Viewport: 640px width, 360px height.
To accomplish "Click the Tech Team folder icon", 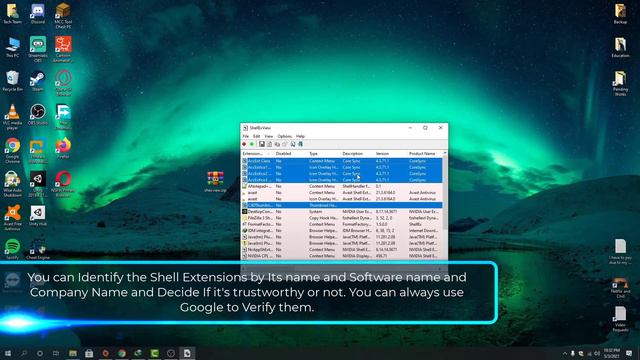I will (x=13, y=13).
